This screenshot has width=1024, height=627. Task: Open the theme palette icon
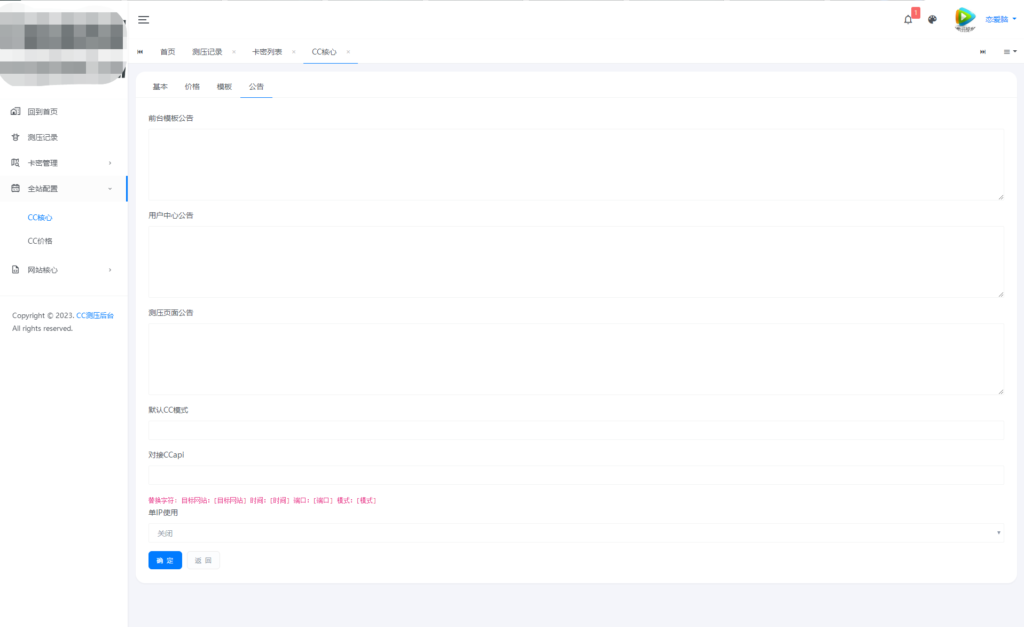[x=932, y=19]
